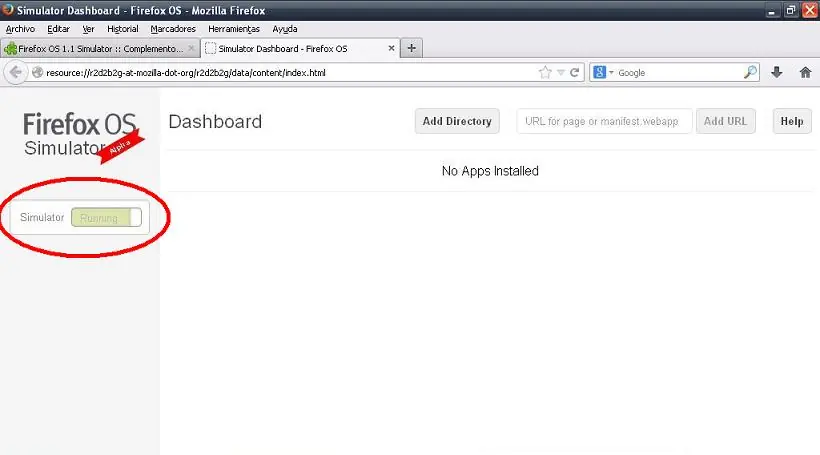Screen dimensions: 820x455
Task: Go to the Firefox home page icon
Action: click(805, 72)
